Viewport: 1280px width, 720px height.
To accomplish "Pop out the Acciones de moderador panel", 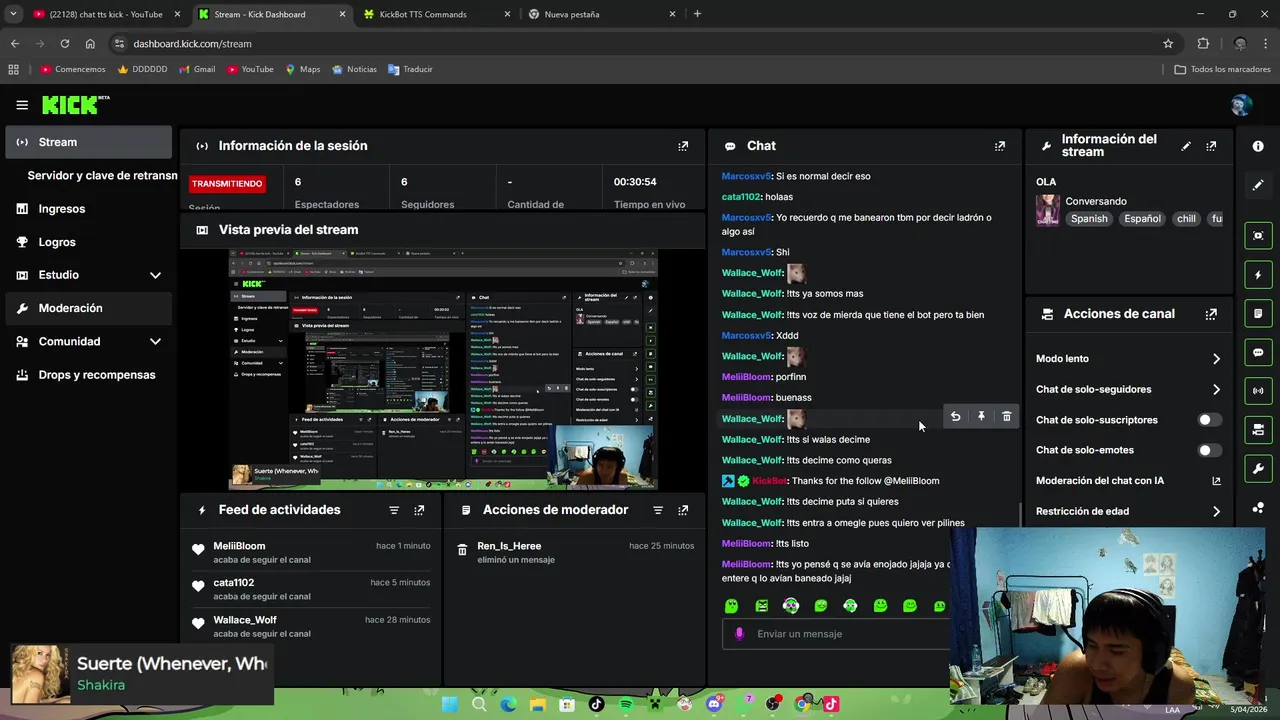I will 683,510.
